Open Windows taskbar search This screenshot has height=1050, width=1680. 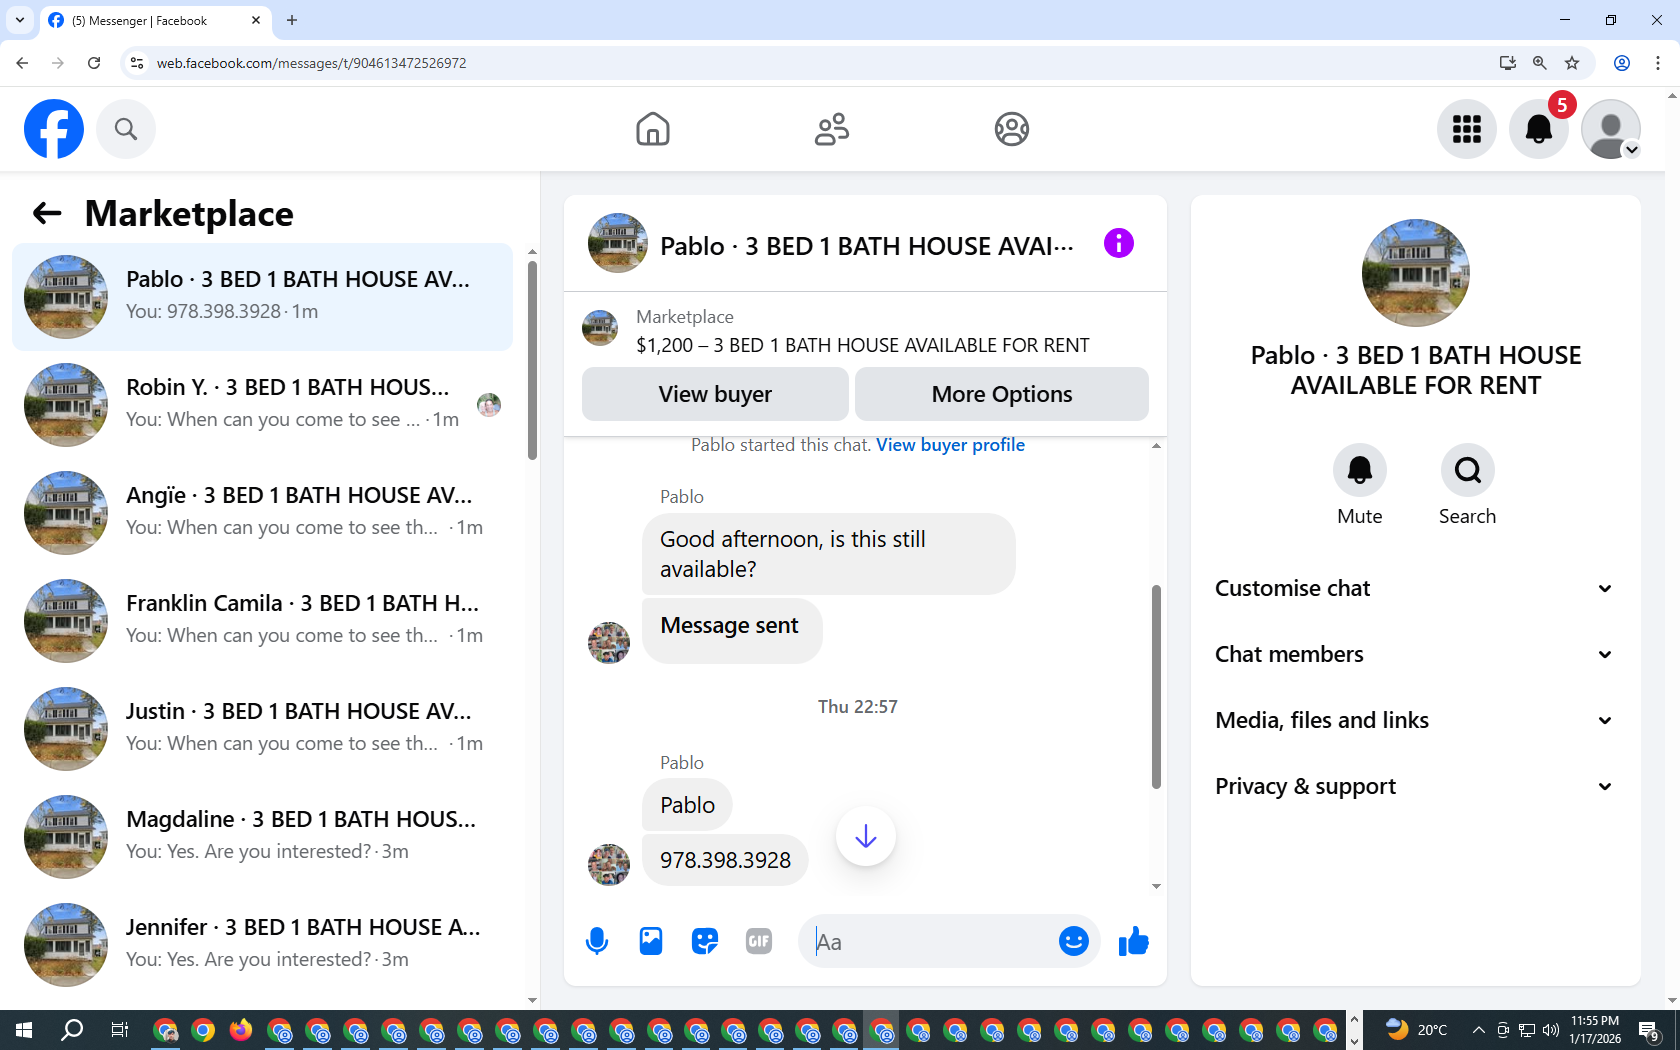pos(72,1030)
